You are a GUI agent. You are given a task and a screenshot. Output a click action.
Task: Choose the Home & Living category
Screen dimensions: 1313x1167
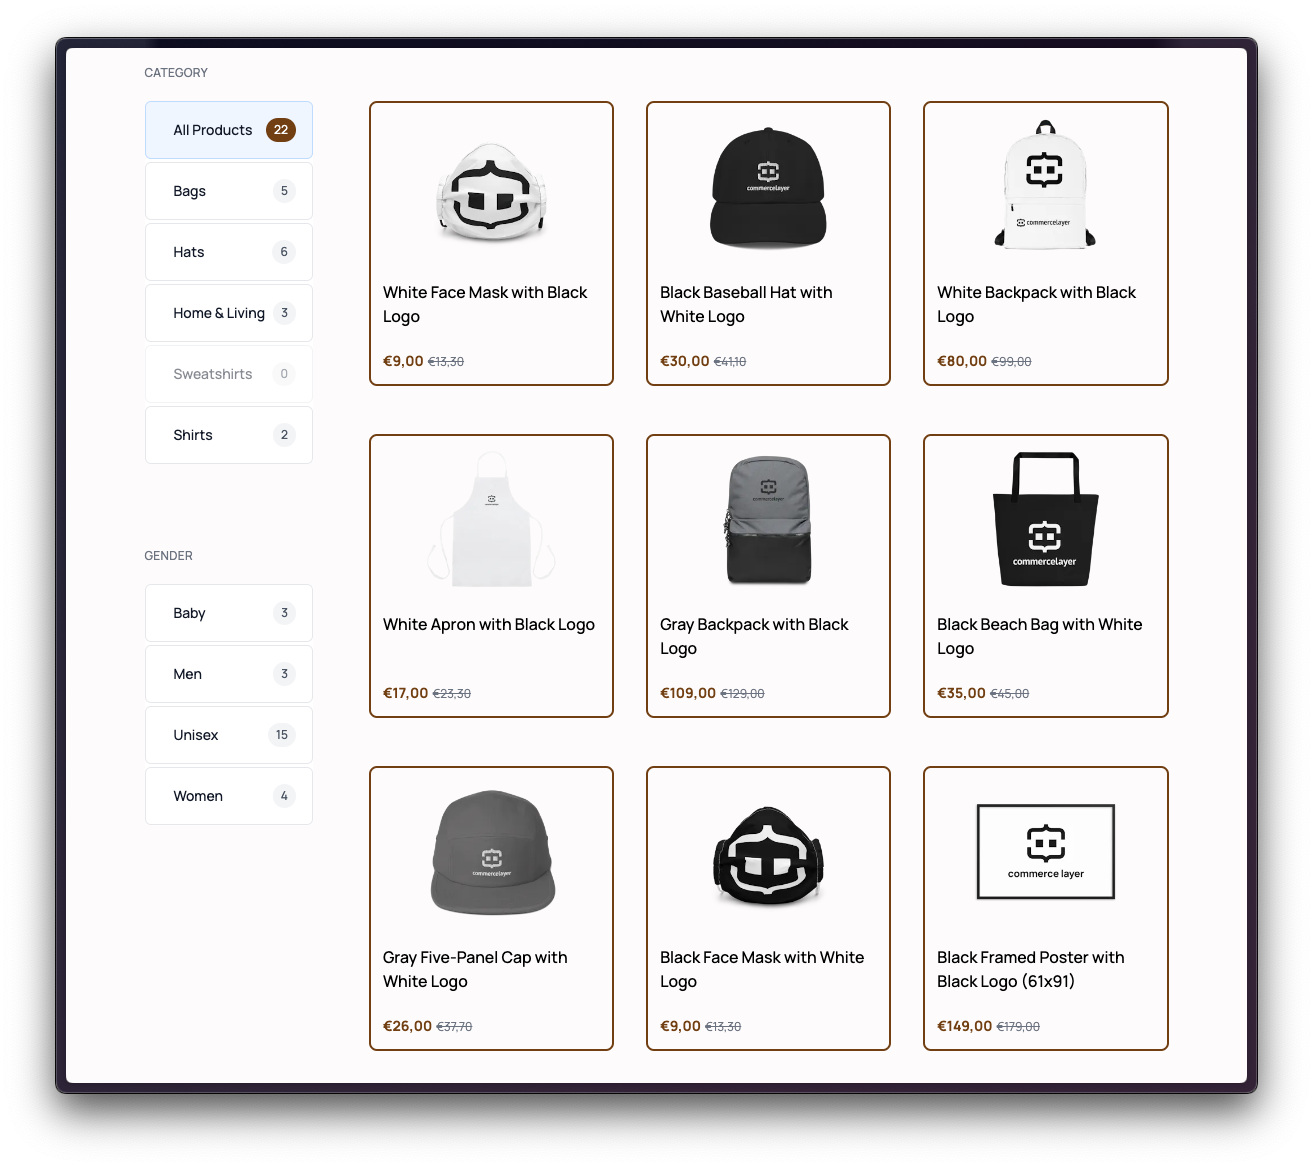[x=228, y=313]
